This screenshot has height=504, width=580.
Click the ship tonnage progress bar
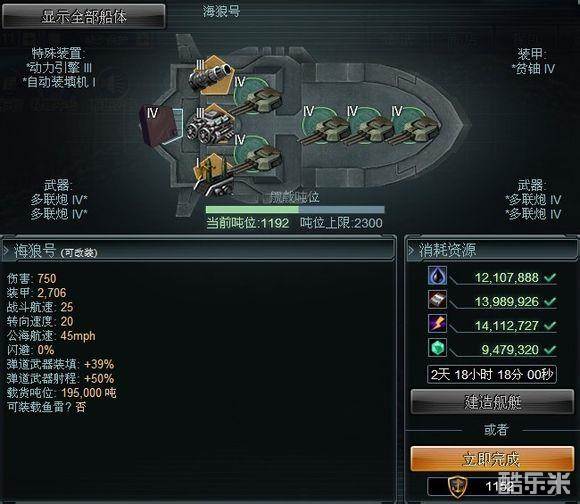click(295, 210)
